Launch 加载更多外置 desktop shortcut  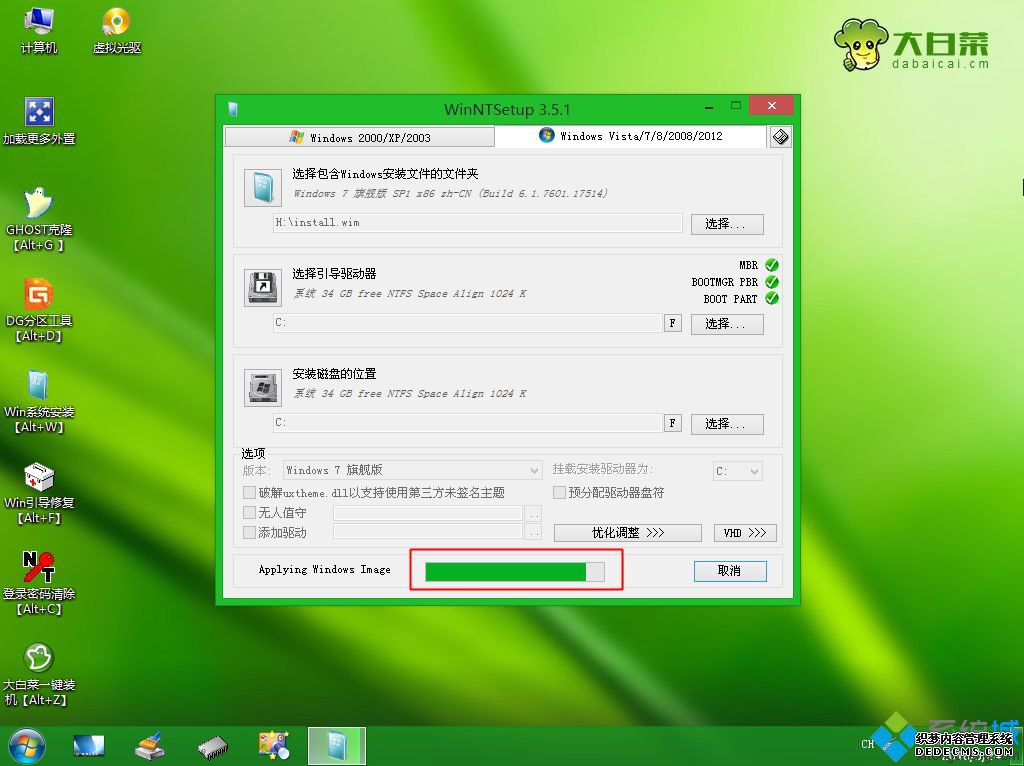click(x=39, y=121)
